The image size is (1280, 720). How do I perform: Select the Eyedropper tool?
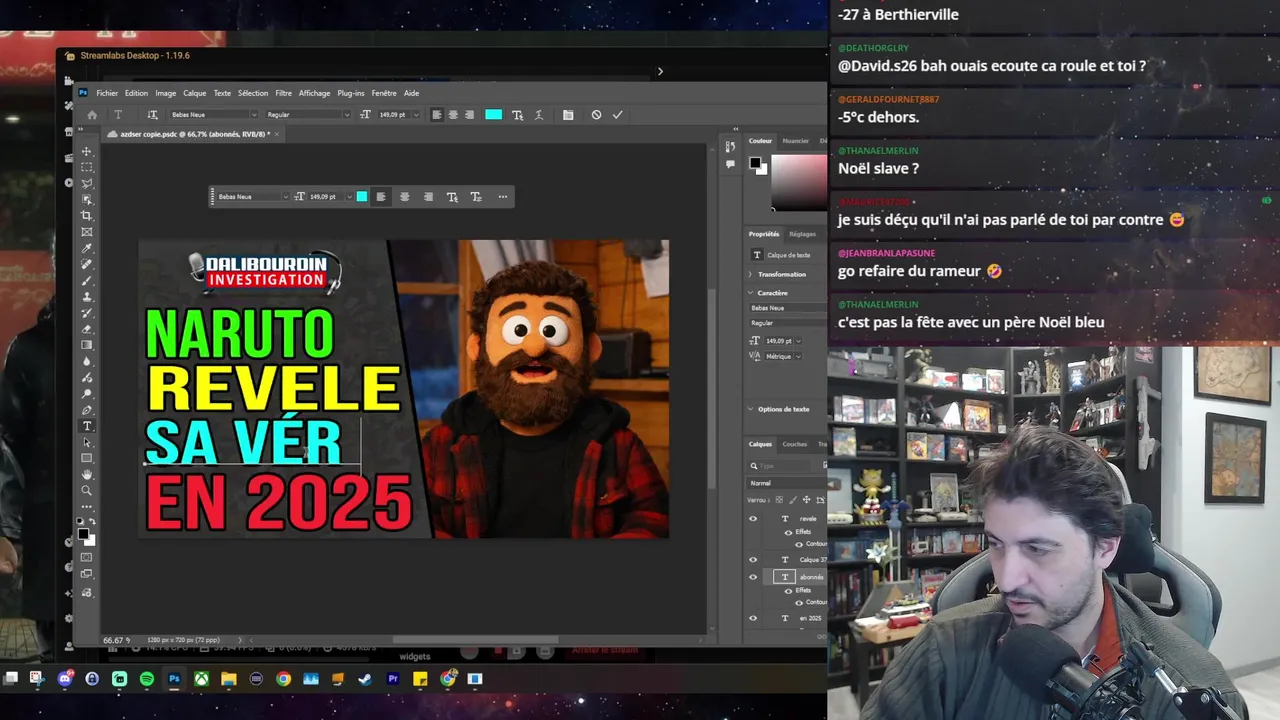click(x=87, y=248)
